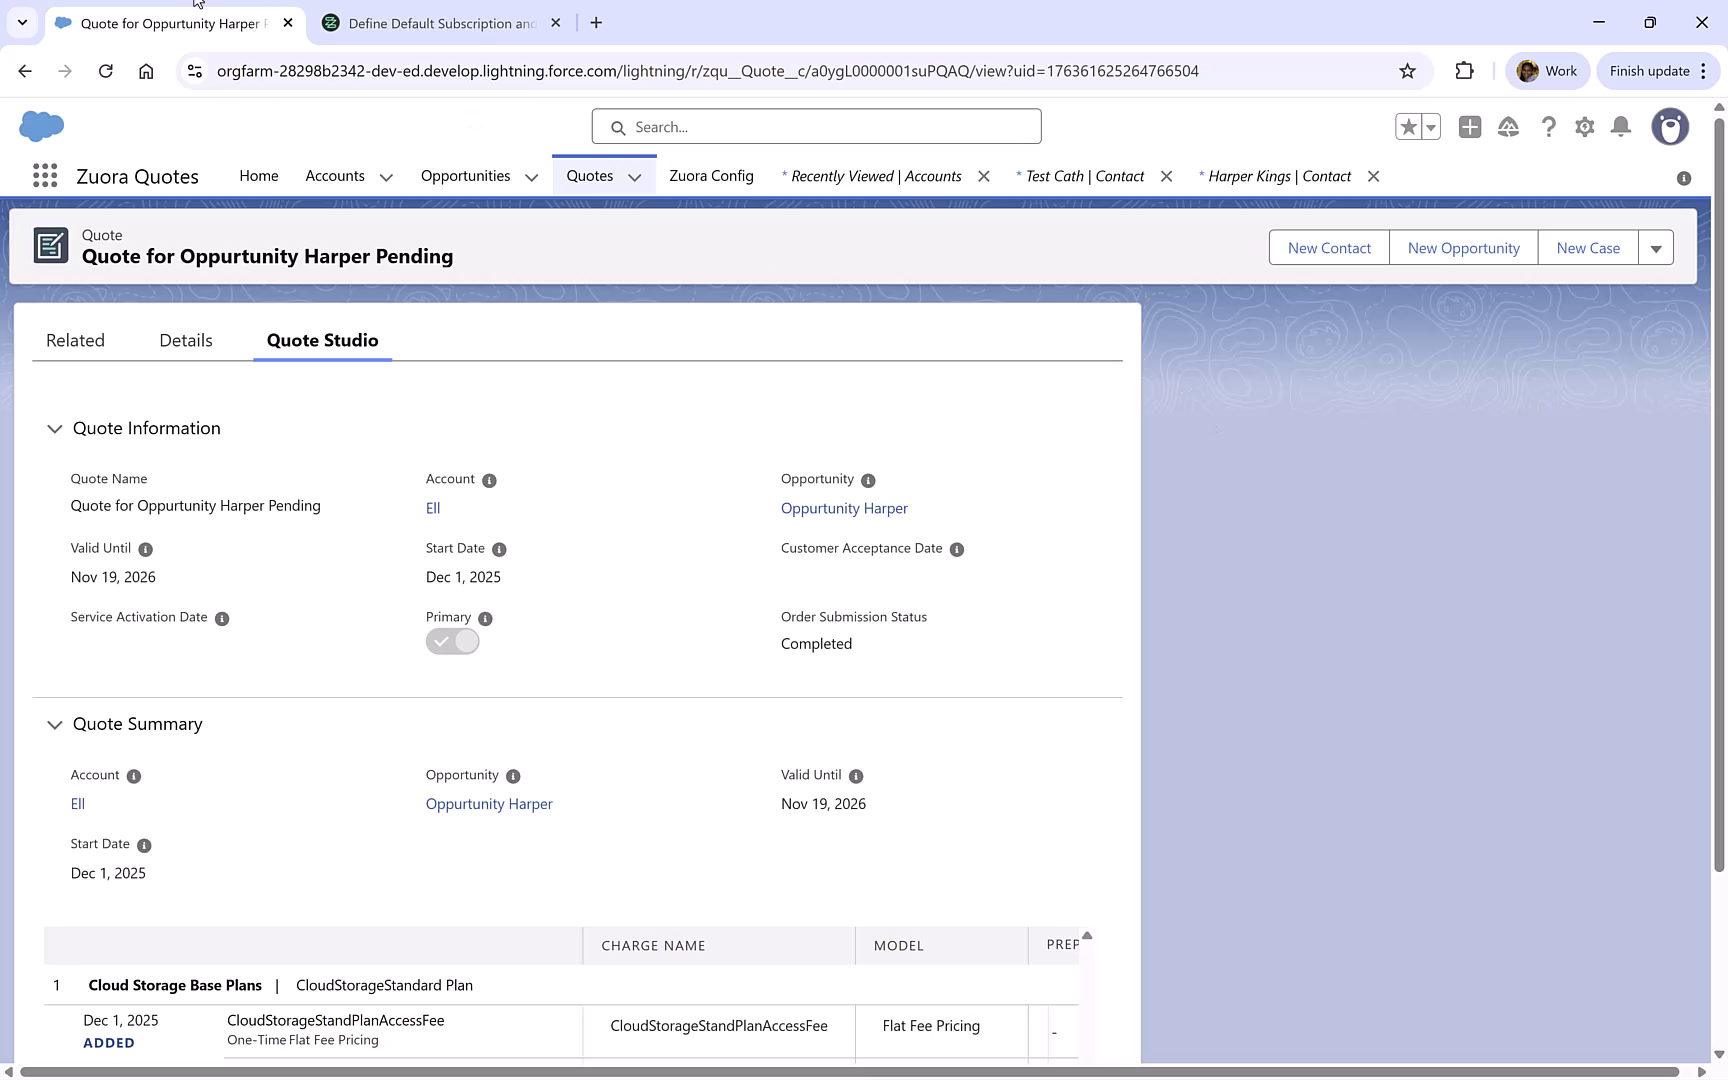Viewport: 1728px width, 1080px height.
Task: Click the New Opportunity button
Action: click(1462, 247)
